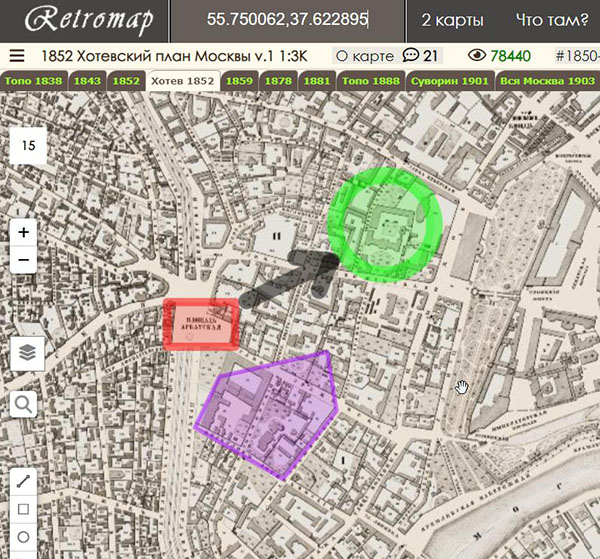Viewport: 600px width, 559px height.
Task: Open the Вся Москва 1903 tab
Action: (x=547, y=81)
